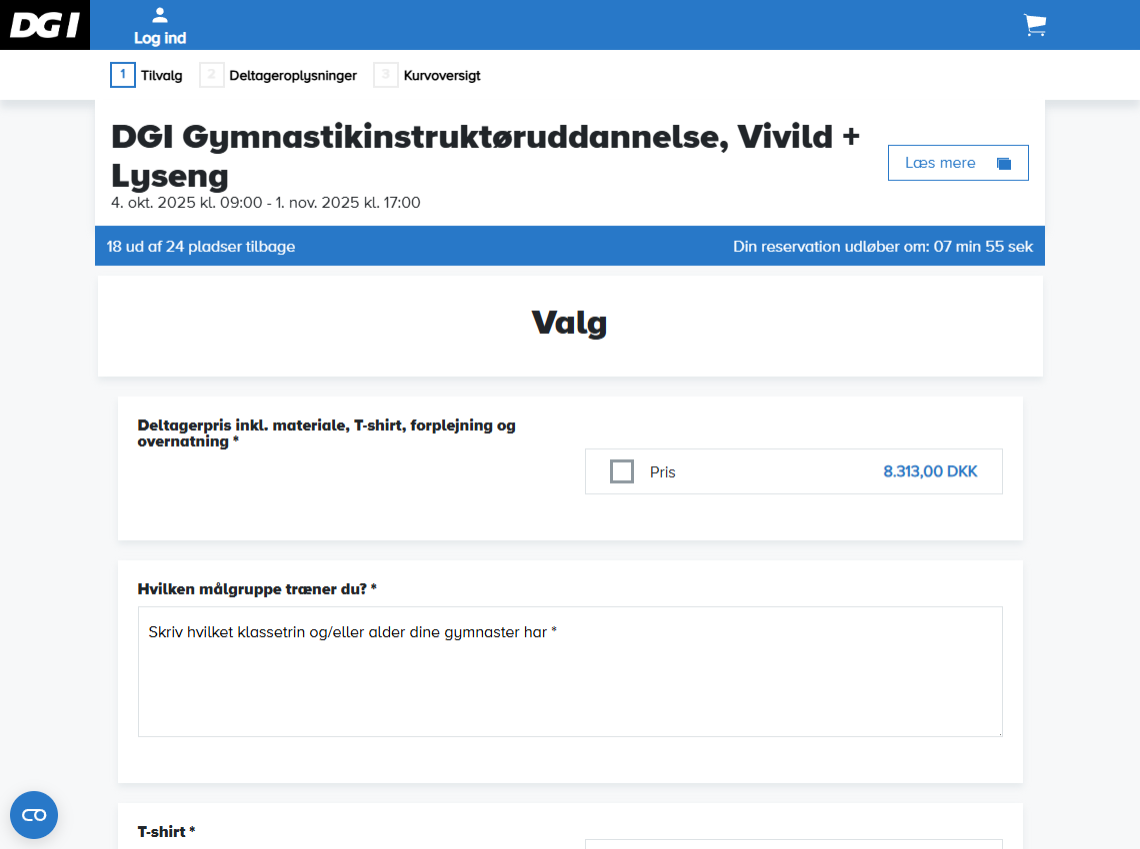Image resolution: width=1140 pixels, height=849 pixels.
Task: Grab the text area resize handle
Action: click(x=998, y=732)
